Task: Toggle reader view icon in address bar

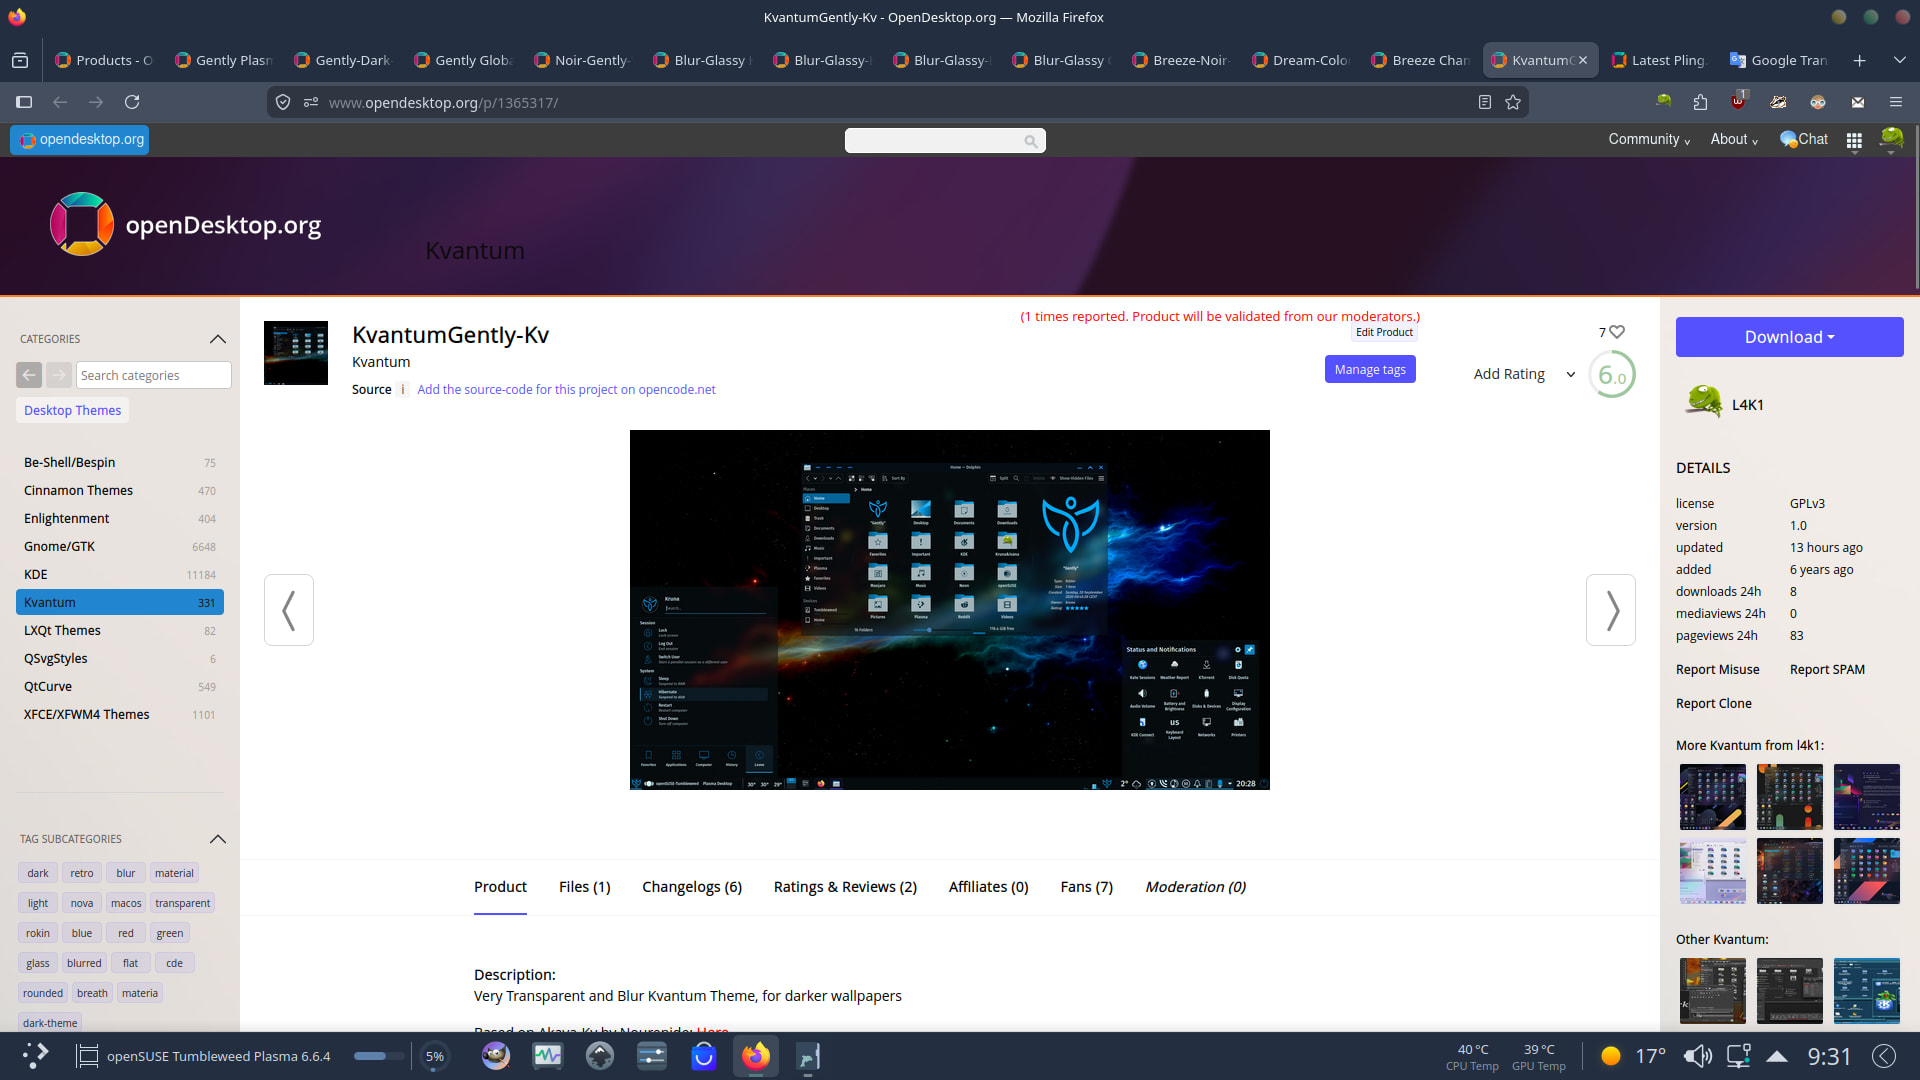Action: pyautogui.click(x=1485, y=102)
